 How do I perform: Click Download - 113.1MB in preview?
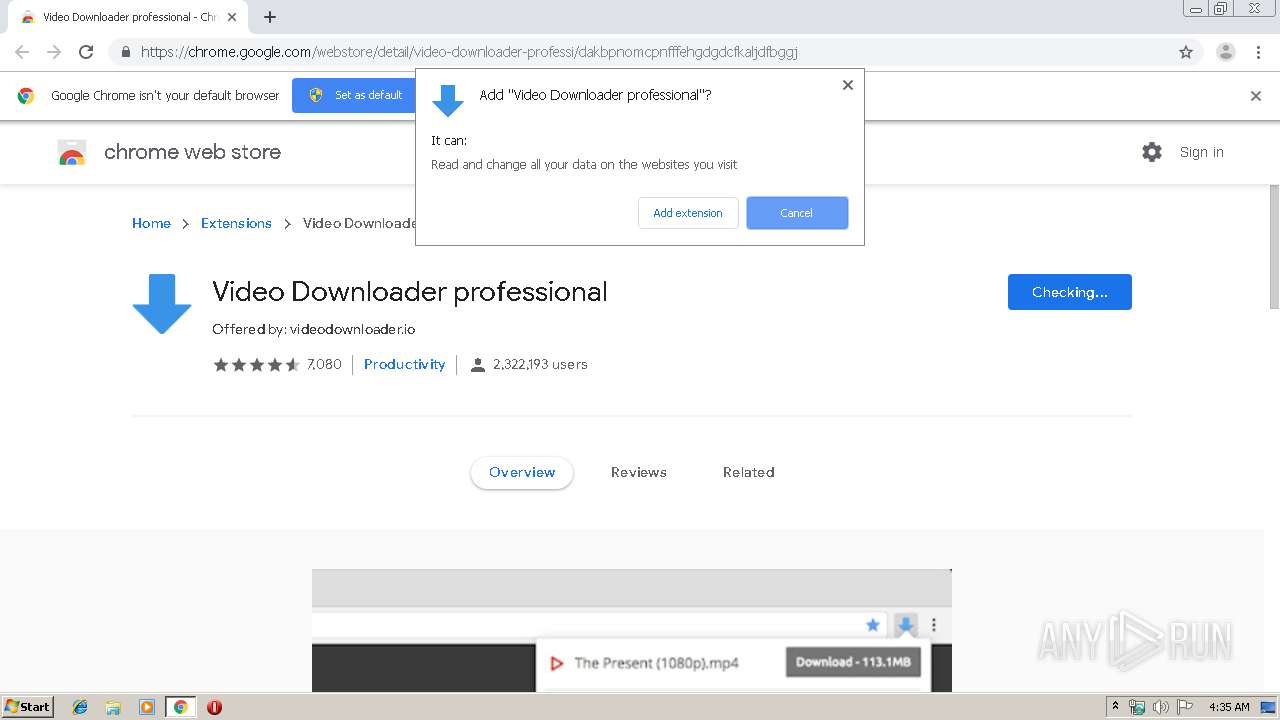point(853,662)
